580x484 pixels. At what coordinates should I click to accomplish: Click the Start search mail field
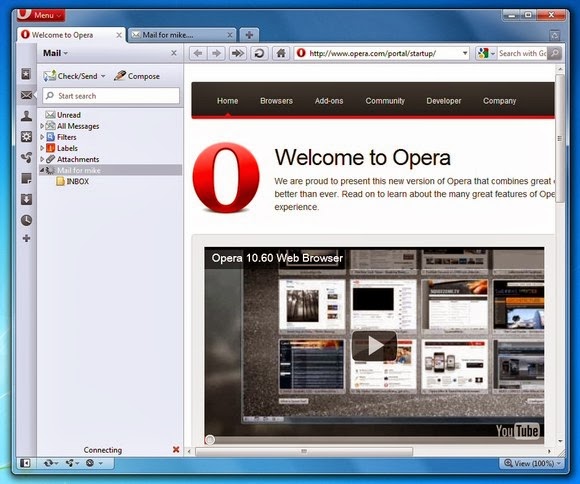click(x=111, y=96)
